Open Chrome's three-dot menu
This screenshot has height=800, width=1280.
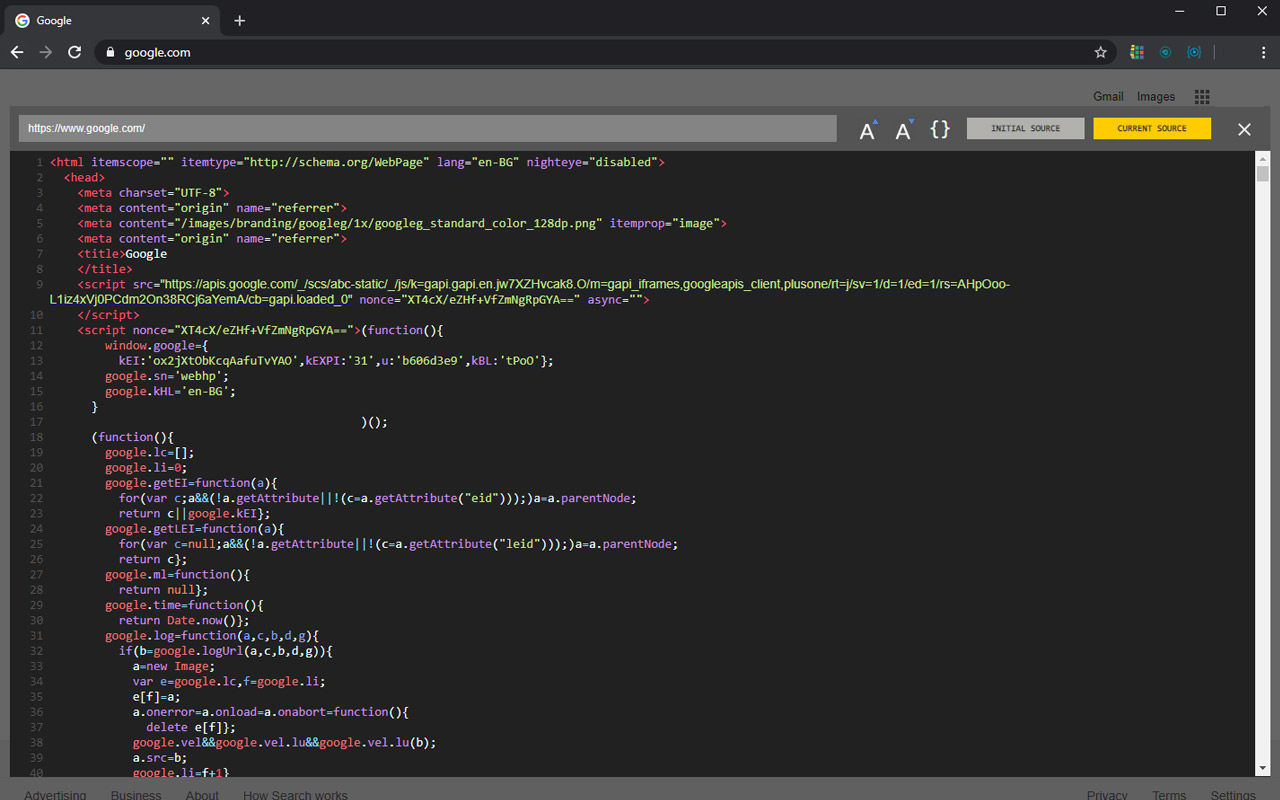[1263, 52]
